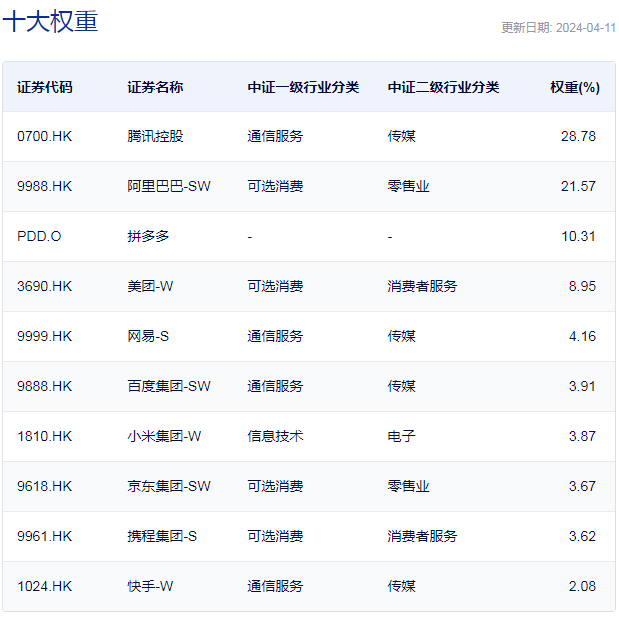619x619 pixels.
Task: Click 通信服务 in the 快手-W row
Action: click(275, 586)
